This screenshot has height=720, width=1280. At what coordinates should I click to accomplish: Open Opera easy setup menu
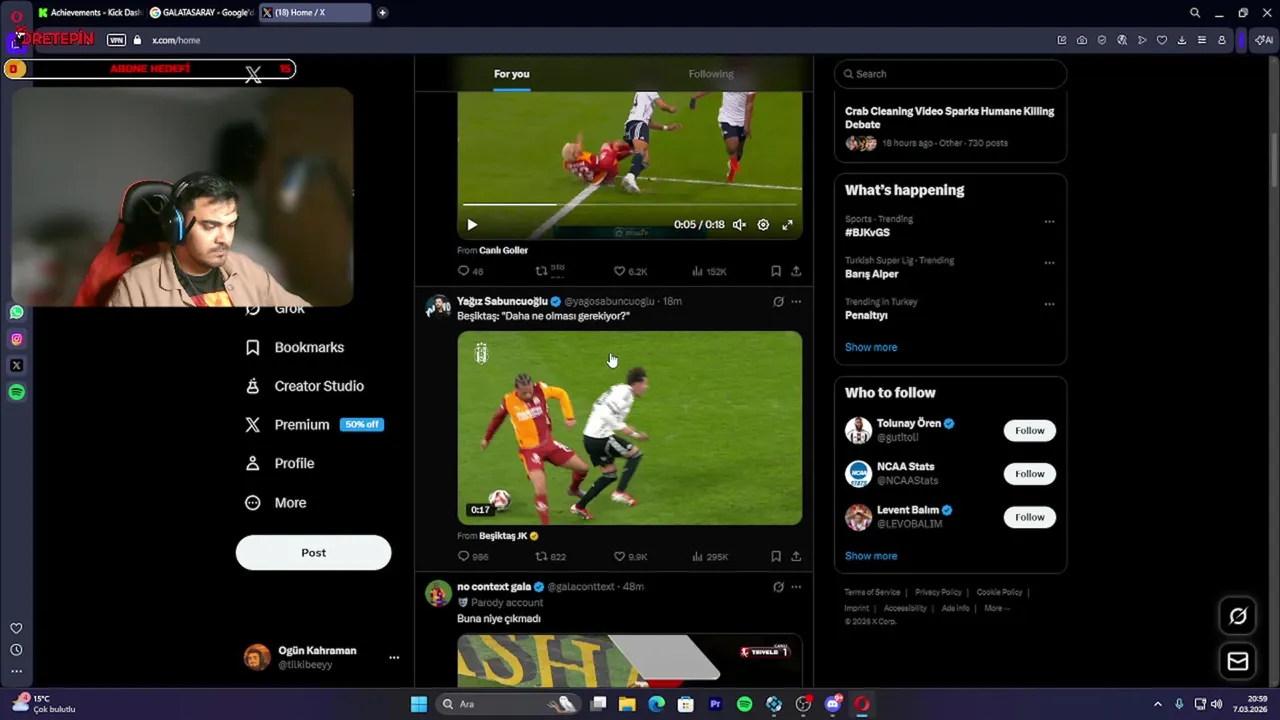coord(1202,40)
